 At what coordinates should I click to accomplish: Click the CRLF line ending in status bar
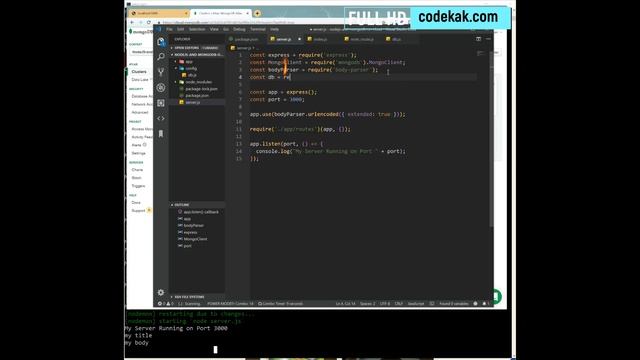[399, 304]
